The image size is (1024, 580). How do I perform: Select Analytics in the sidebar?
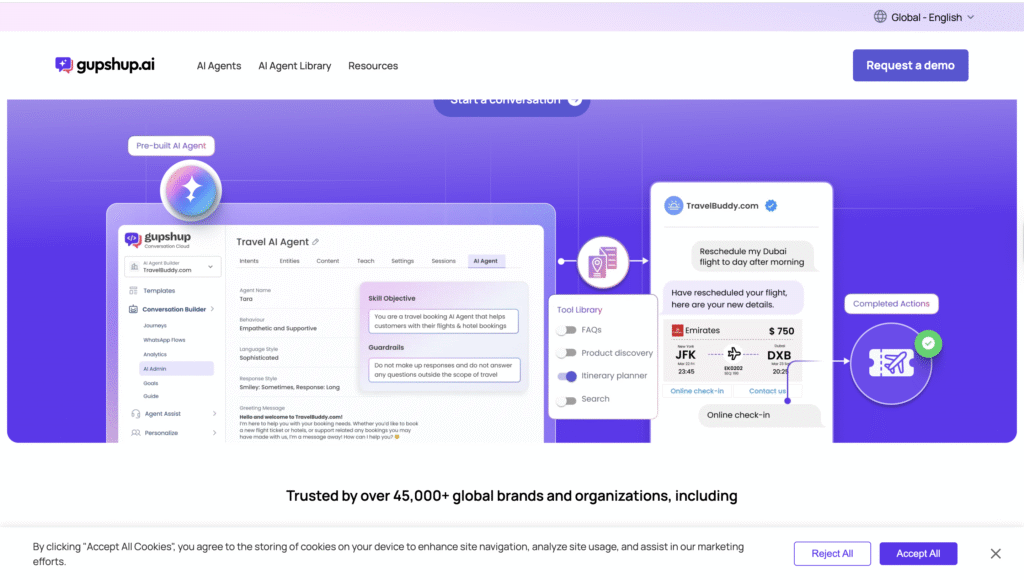point(155,354)
